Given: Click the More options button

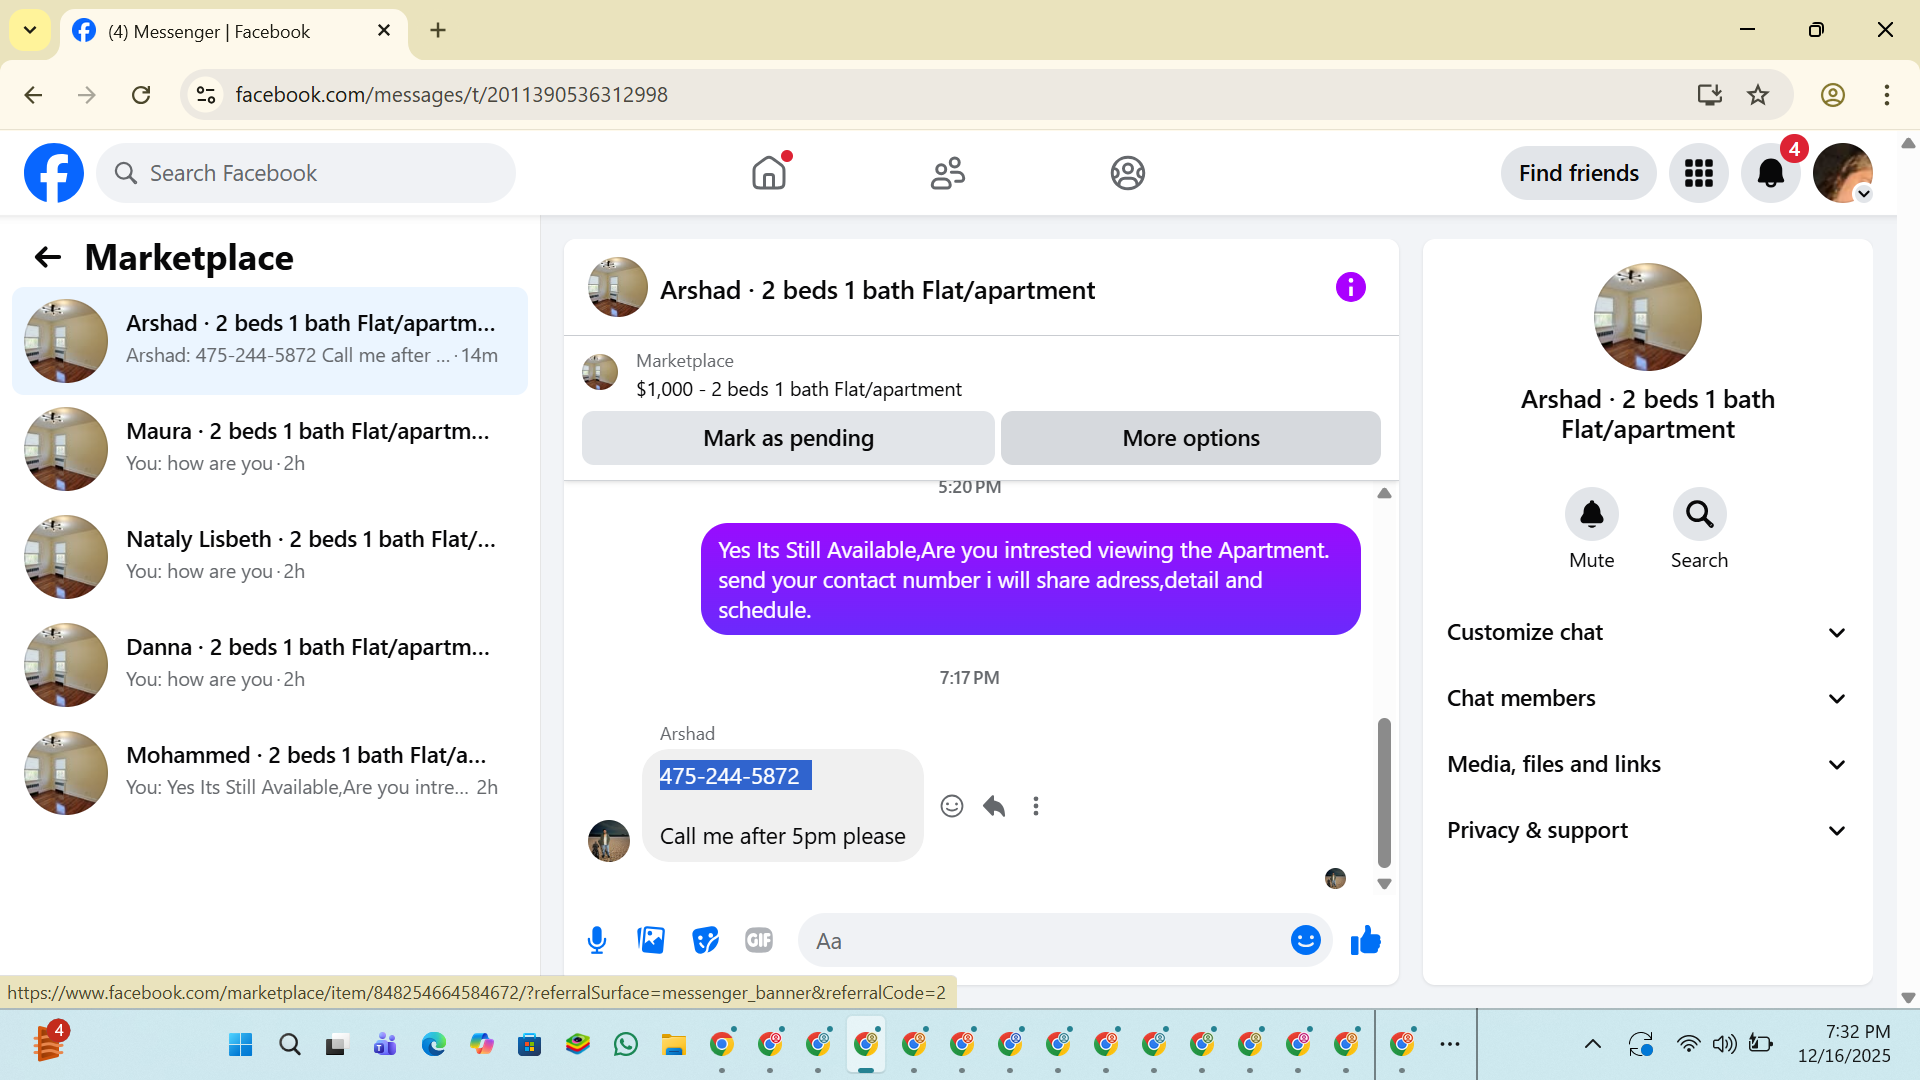Looking at the screenshot, I should pyautogui.click(x=1191, y=438).
